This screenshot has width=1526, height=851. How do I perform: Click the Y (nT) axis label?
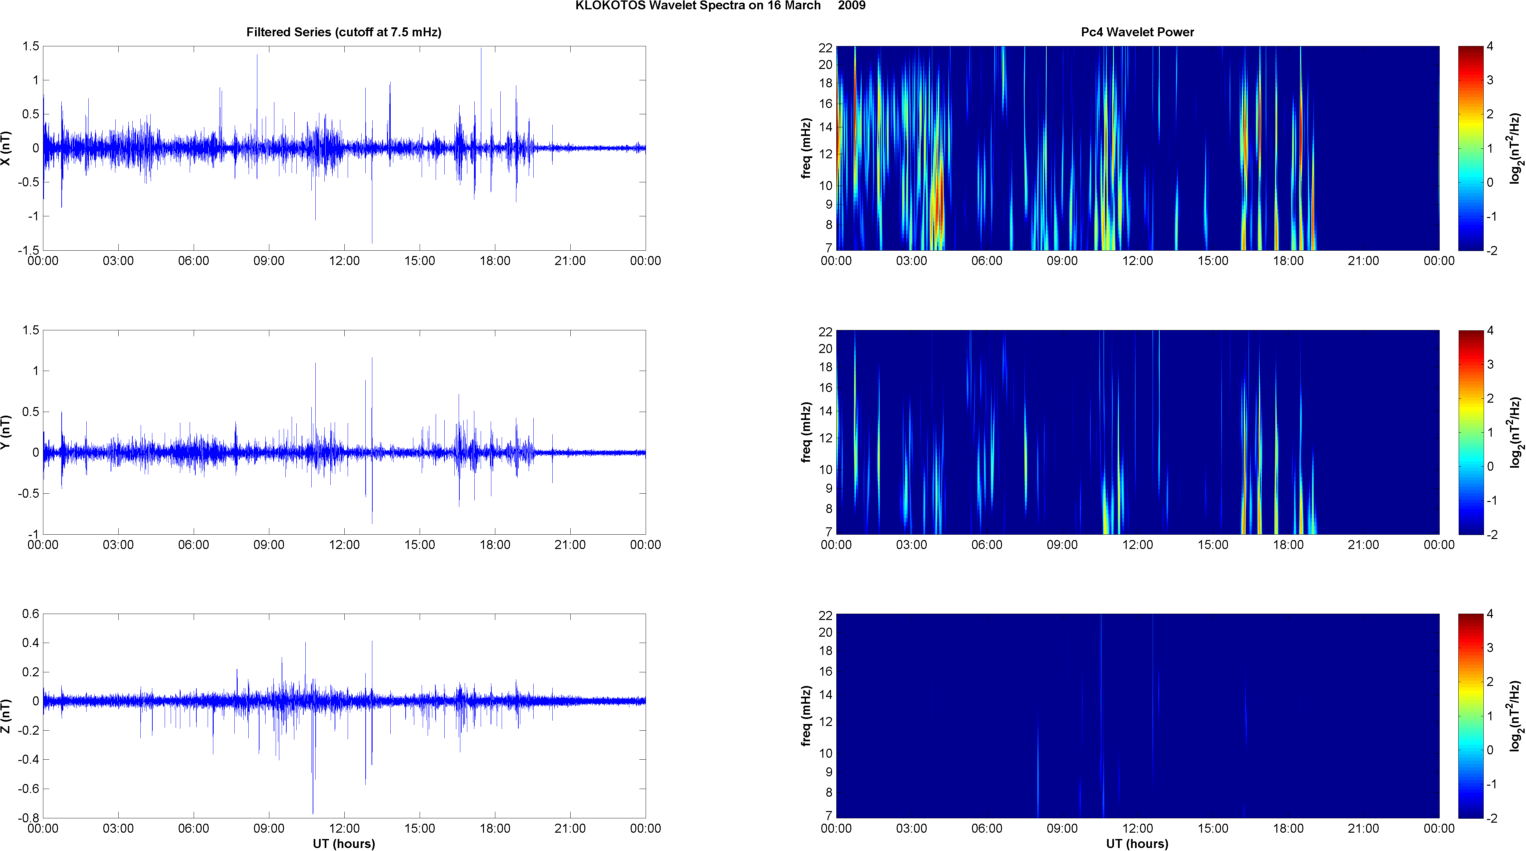click(x=7, y=432)
